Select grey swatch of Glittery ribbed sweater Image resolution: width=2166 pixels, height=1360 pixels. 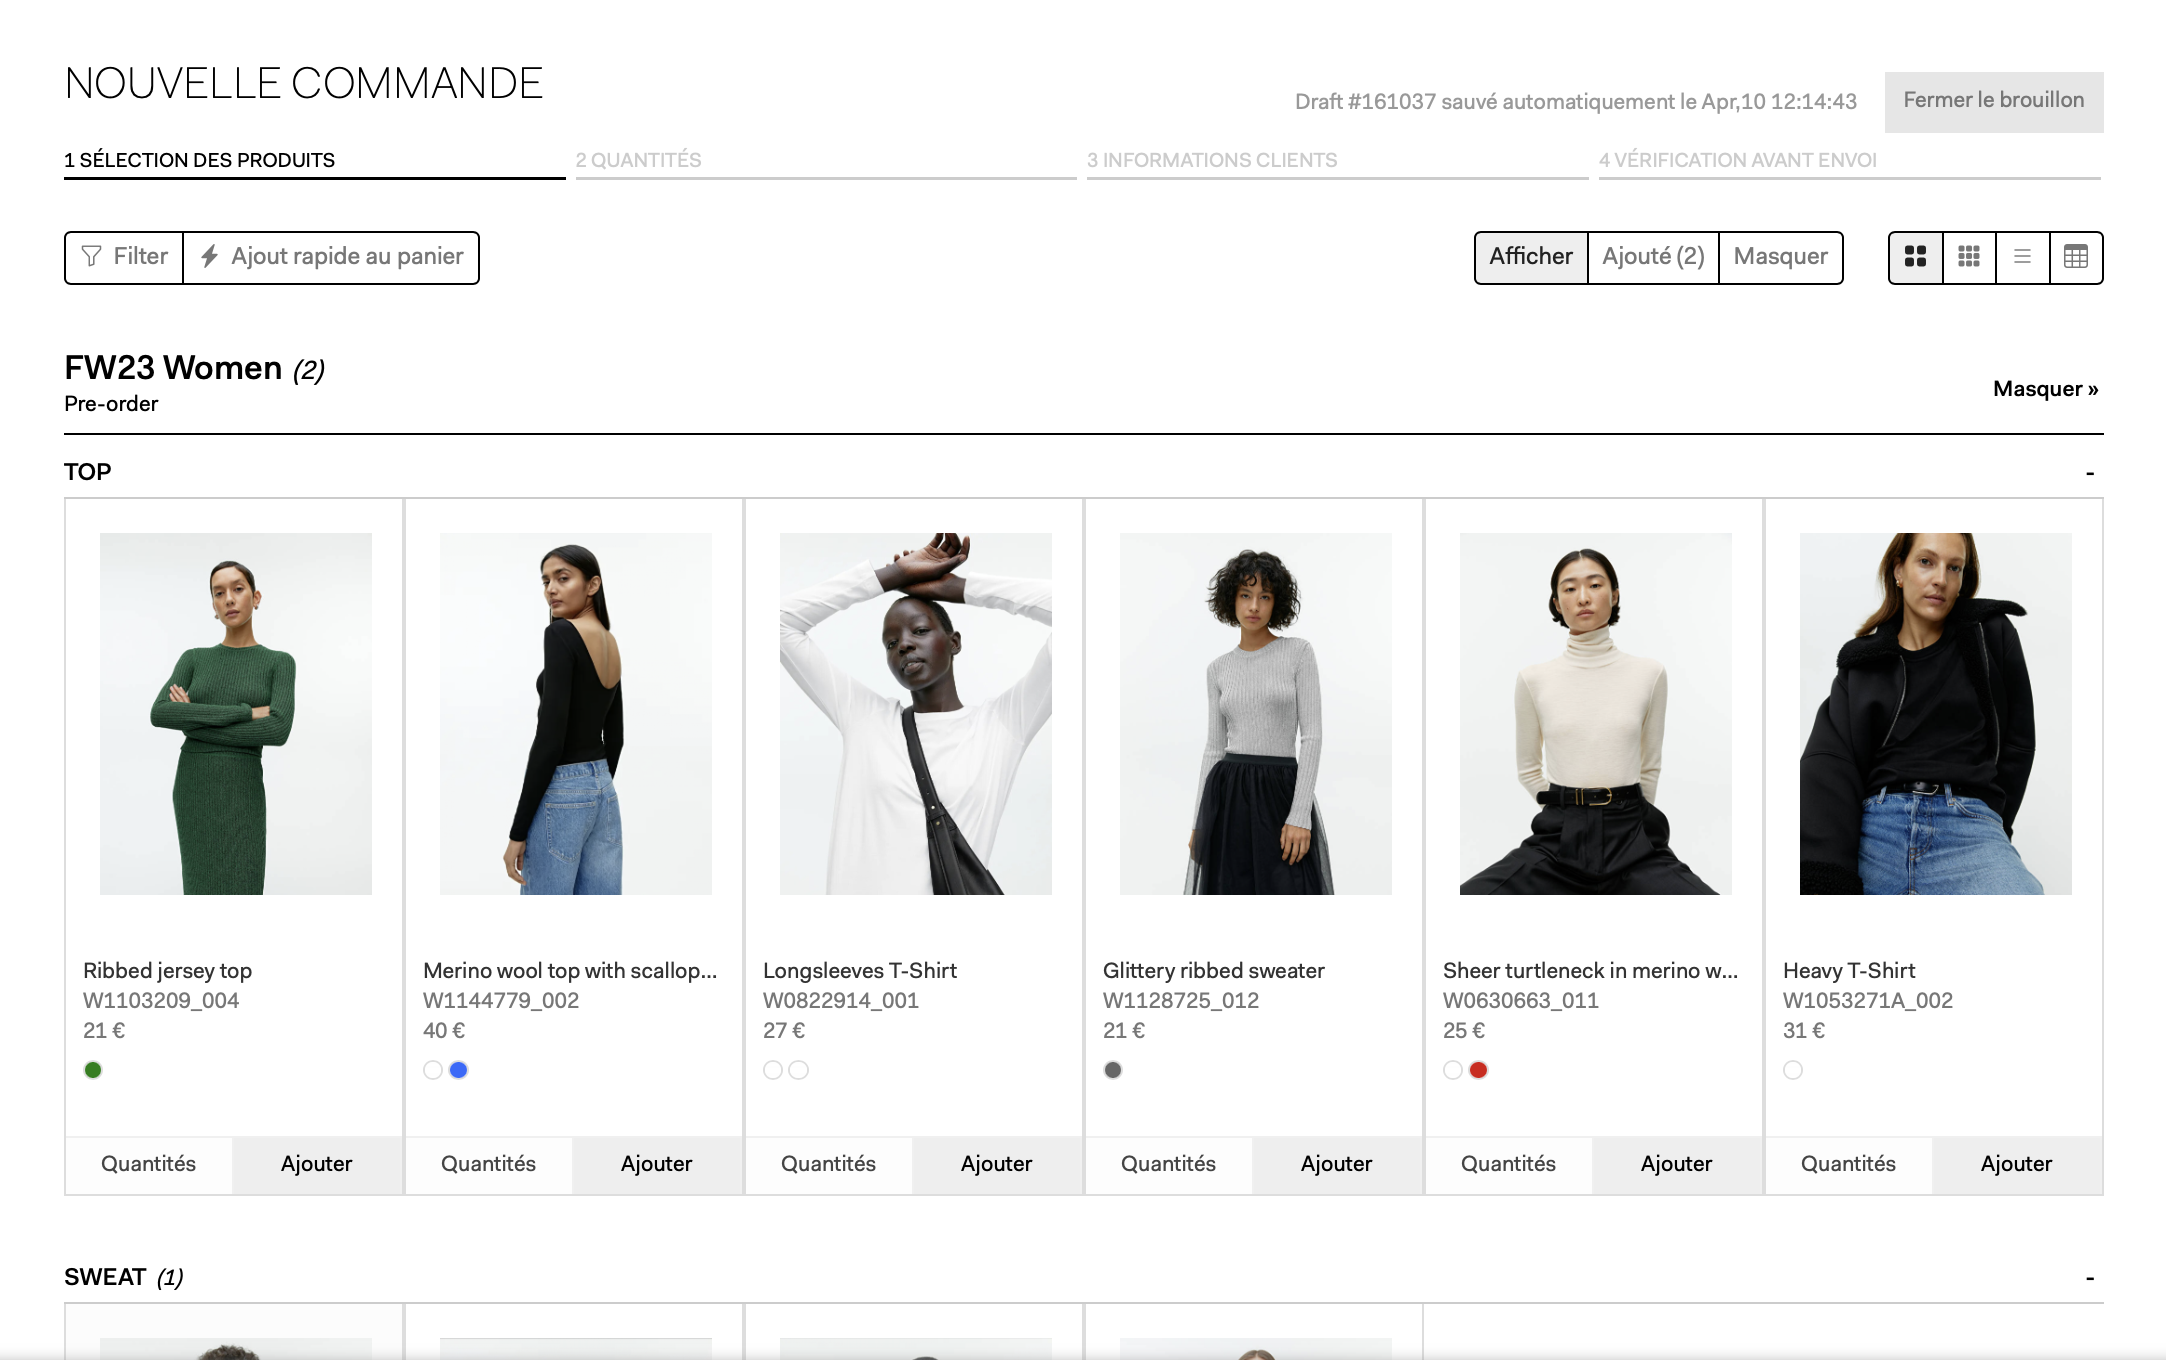(x=1113, y=1070)
